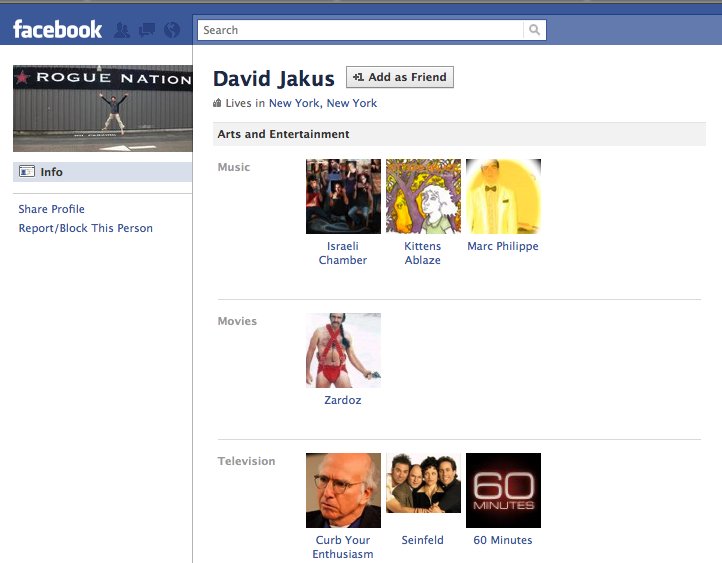
Task: Click the Curb Your Enthusiasm image
Action: pyautogui.click(x=343, y=490)
